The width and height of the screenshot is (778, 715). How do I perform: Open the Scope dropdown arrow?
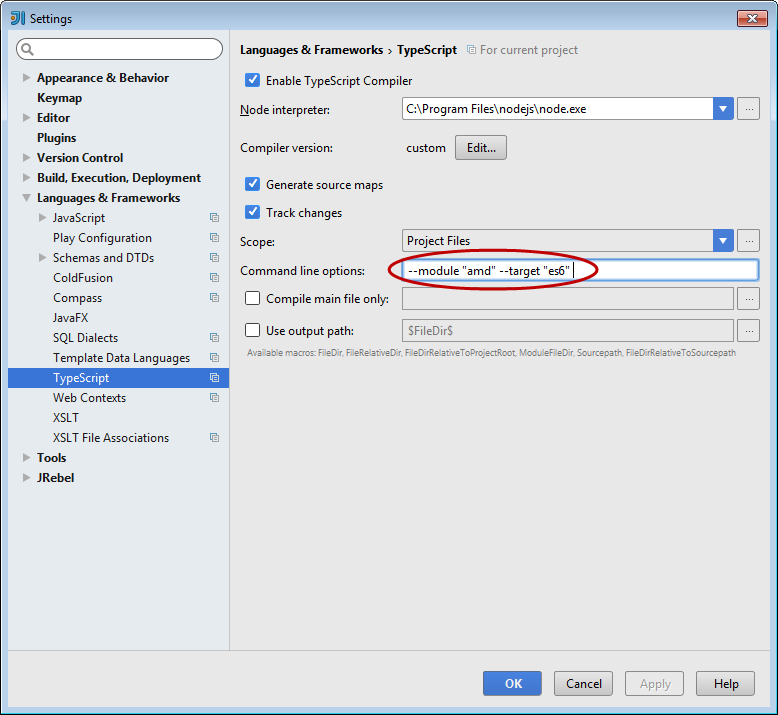tap(723, 241)
